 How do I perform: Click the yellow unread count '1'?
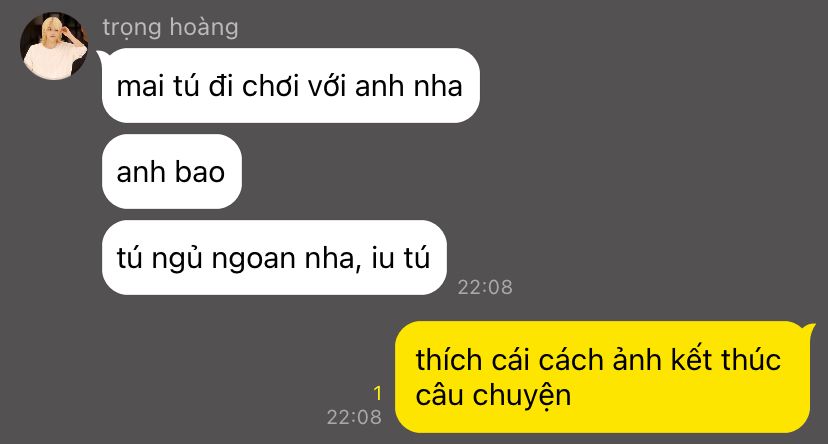(377, 393)
